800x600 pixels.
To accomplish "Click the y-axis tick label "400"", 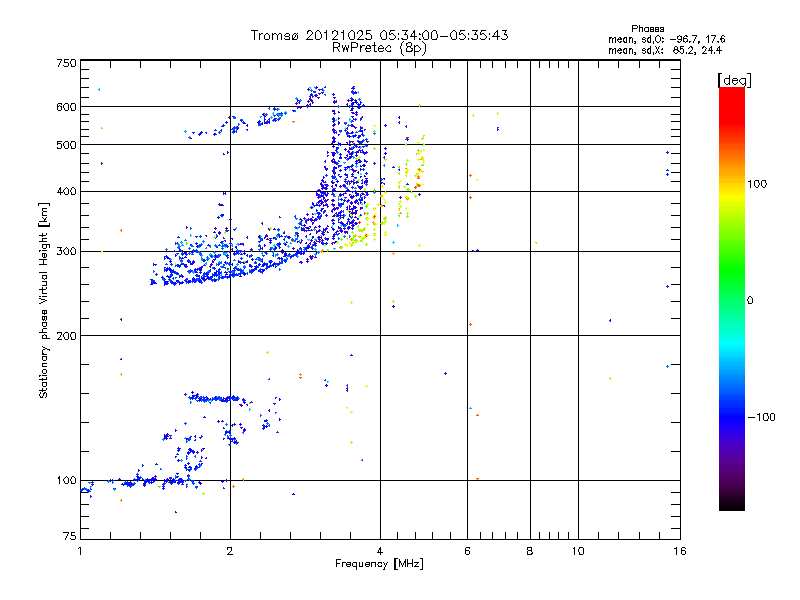I will tap(66, 191).
